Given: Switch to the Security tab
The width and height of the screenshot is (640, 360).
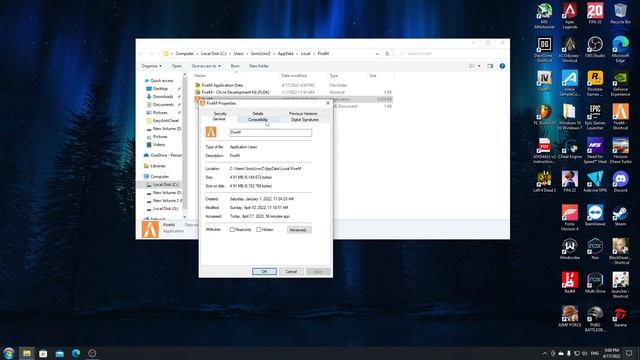Looking at the screenshot, I should pos(220,113).
